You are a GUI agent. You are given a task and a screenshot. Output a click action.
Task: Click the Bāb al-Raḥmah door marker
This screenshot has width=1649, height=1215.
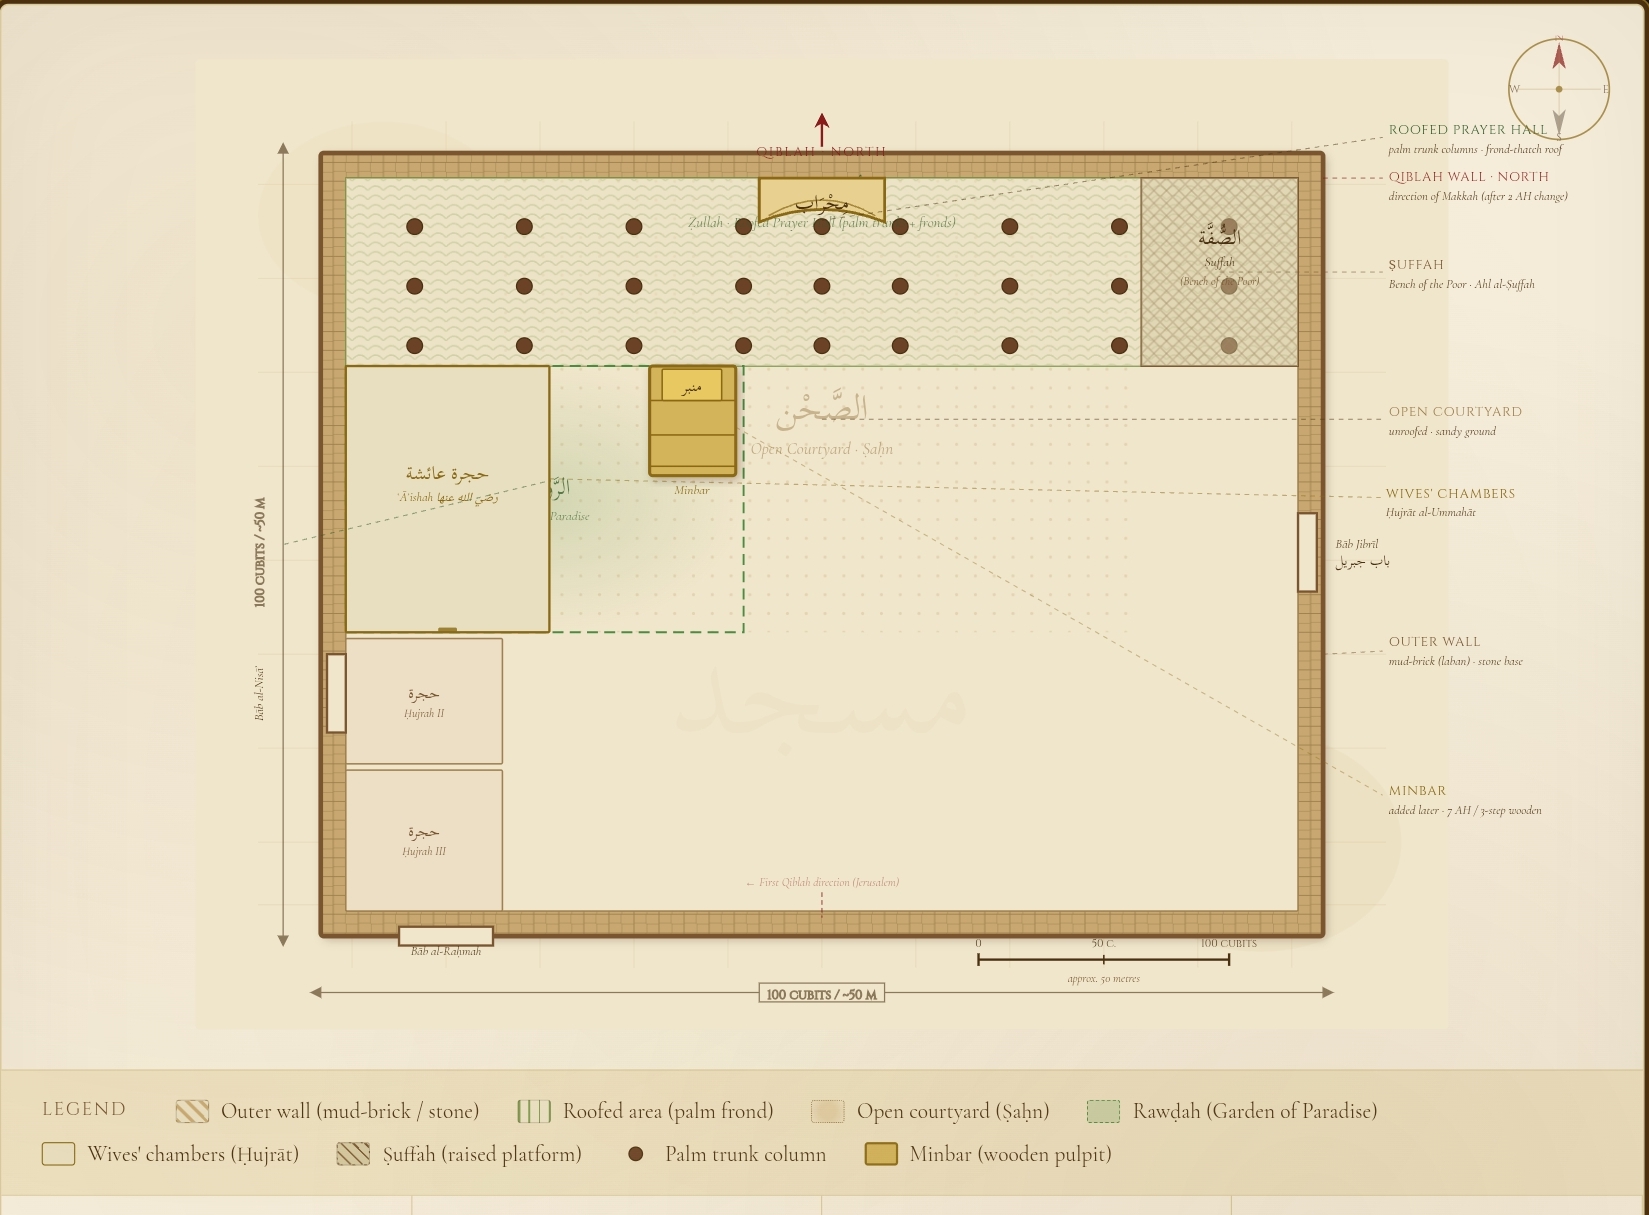[446, 936]
